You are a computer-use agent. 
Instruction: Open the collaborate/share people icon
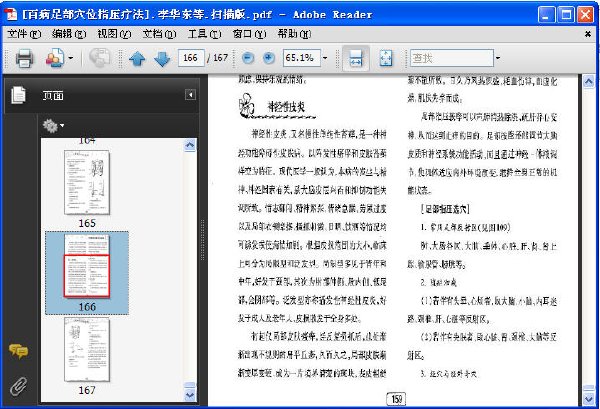tap(55, 58)
